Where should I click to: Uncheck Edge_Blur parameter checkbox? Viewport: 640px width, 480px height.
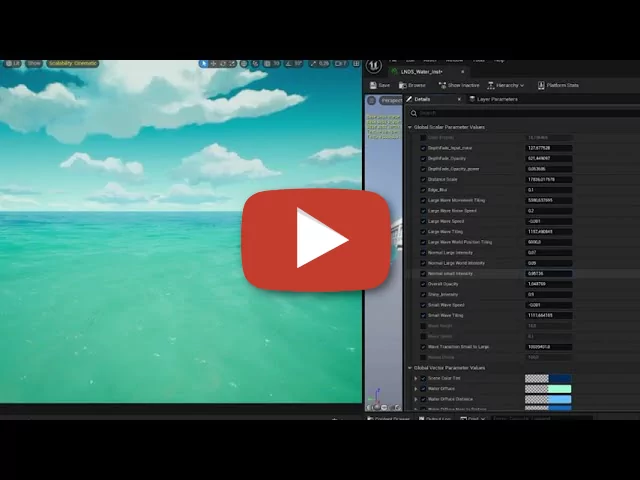pos(423,190)
